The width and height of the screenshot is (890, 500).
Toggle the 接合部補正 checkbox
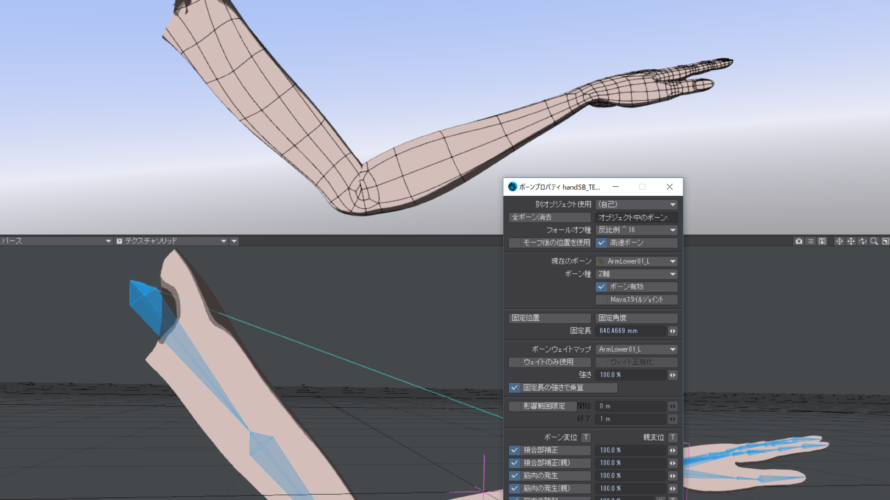(514, 450)
